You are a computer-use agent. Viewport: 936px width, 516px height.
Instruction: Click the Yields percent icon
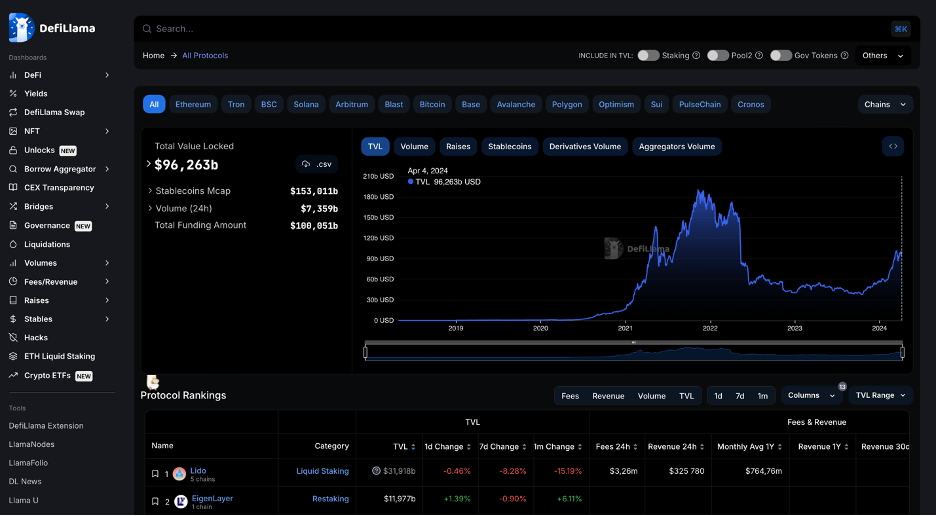tap(13, 94)
